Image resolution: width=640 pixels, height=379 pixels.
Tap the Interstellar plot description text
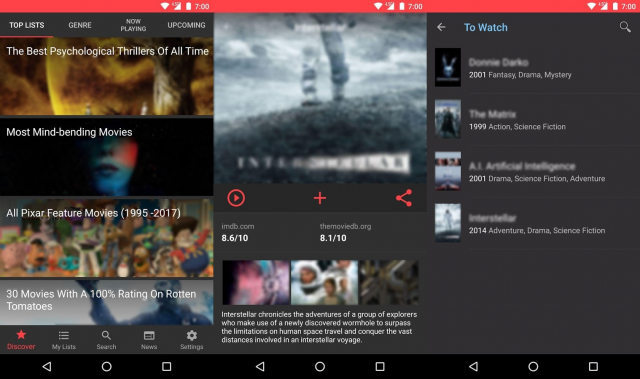pyautogui.click(x=319, y=327)
